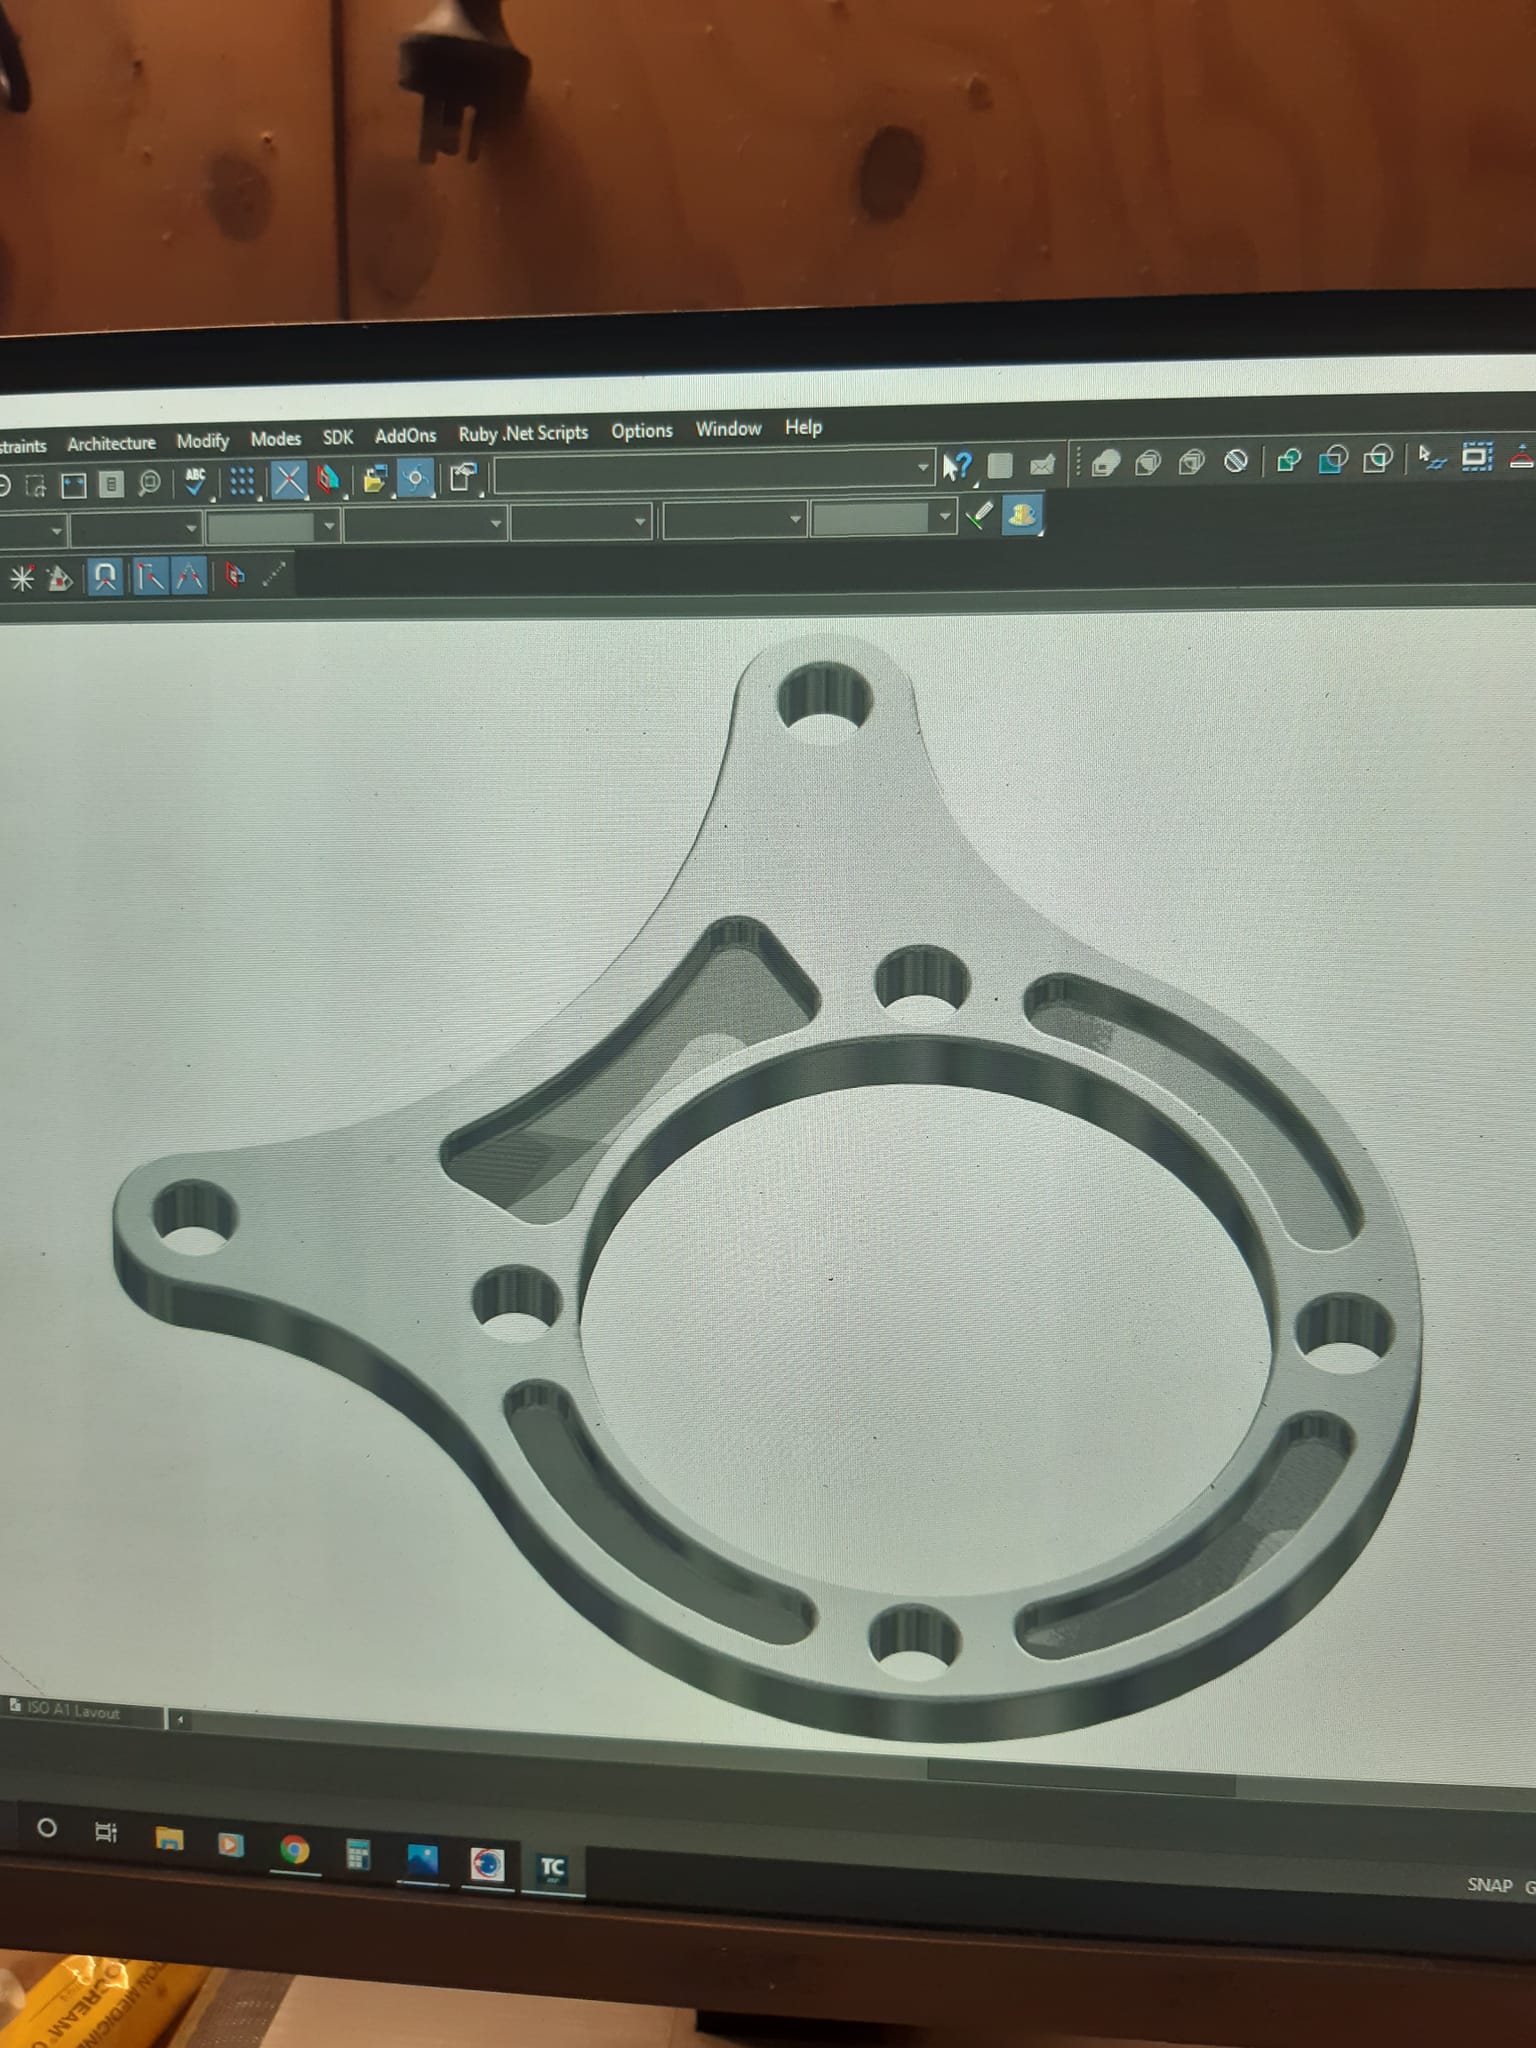Toggle the magnet snap mode button
Image resolution: width=1536 pixels, height=2048 pixels.
coord(105,577)
